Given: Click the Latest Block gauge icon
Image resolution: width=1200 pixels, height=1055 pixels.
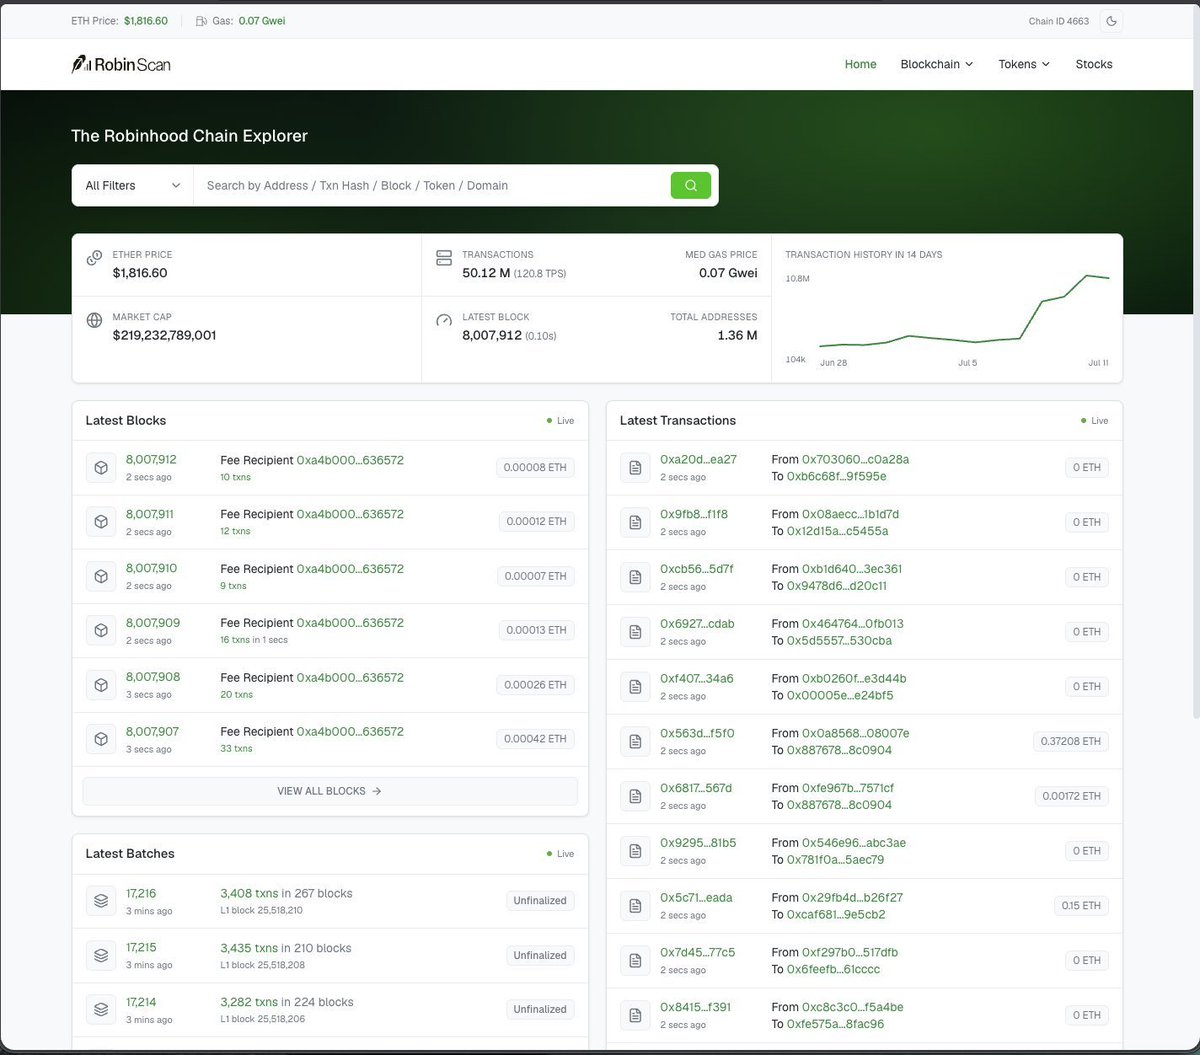Looking at the screenshot, I should click(444, 320).
